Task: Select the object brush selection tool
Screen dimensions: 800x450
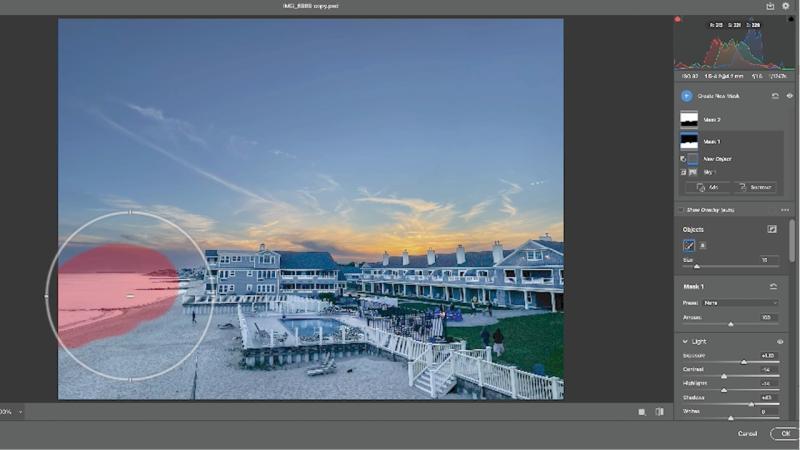Action: click(x=689, y=244)
